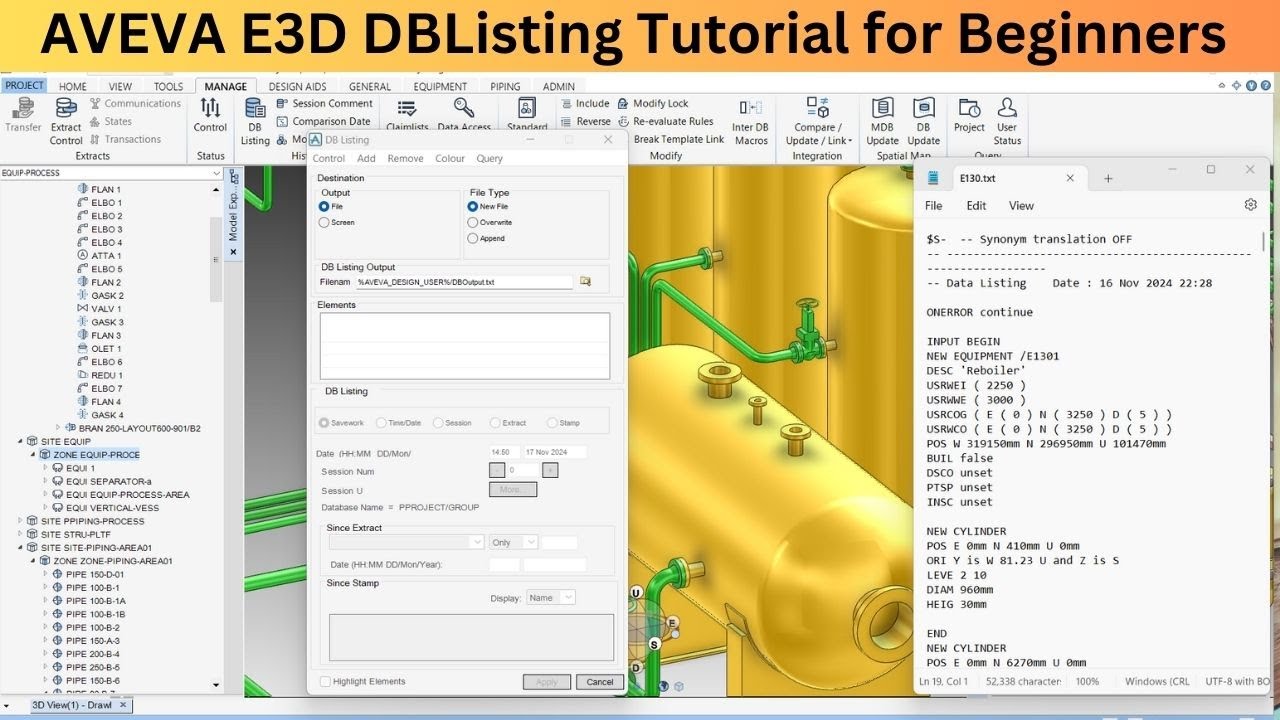The height and width of the screenshot is (720, 1280).
Task: Select EQUI VERTICAL-VESS in the tree
Action: tap(105, 507)
